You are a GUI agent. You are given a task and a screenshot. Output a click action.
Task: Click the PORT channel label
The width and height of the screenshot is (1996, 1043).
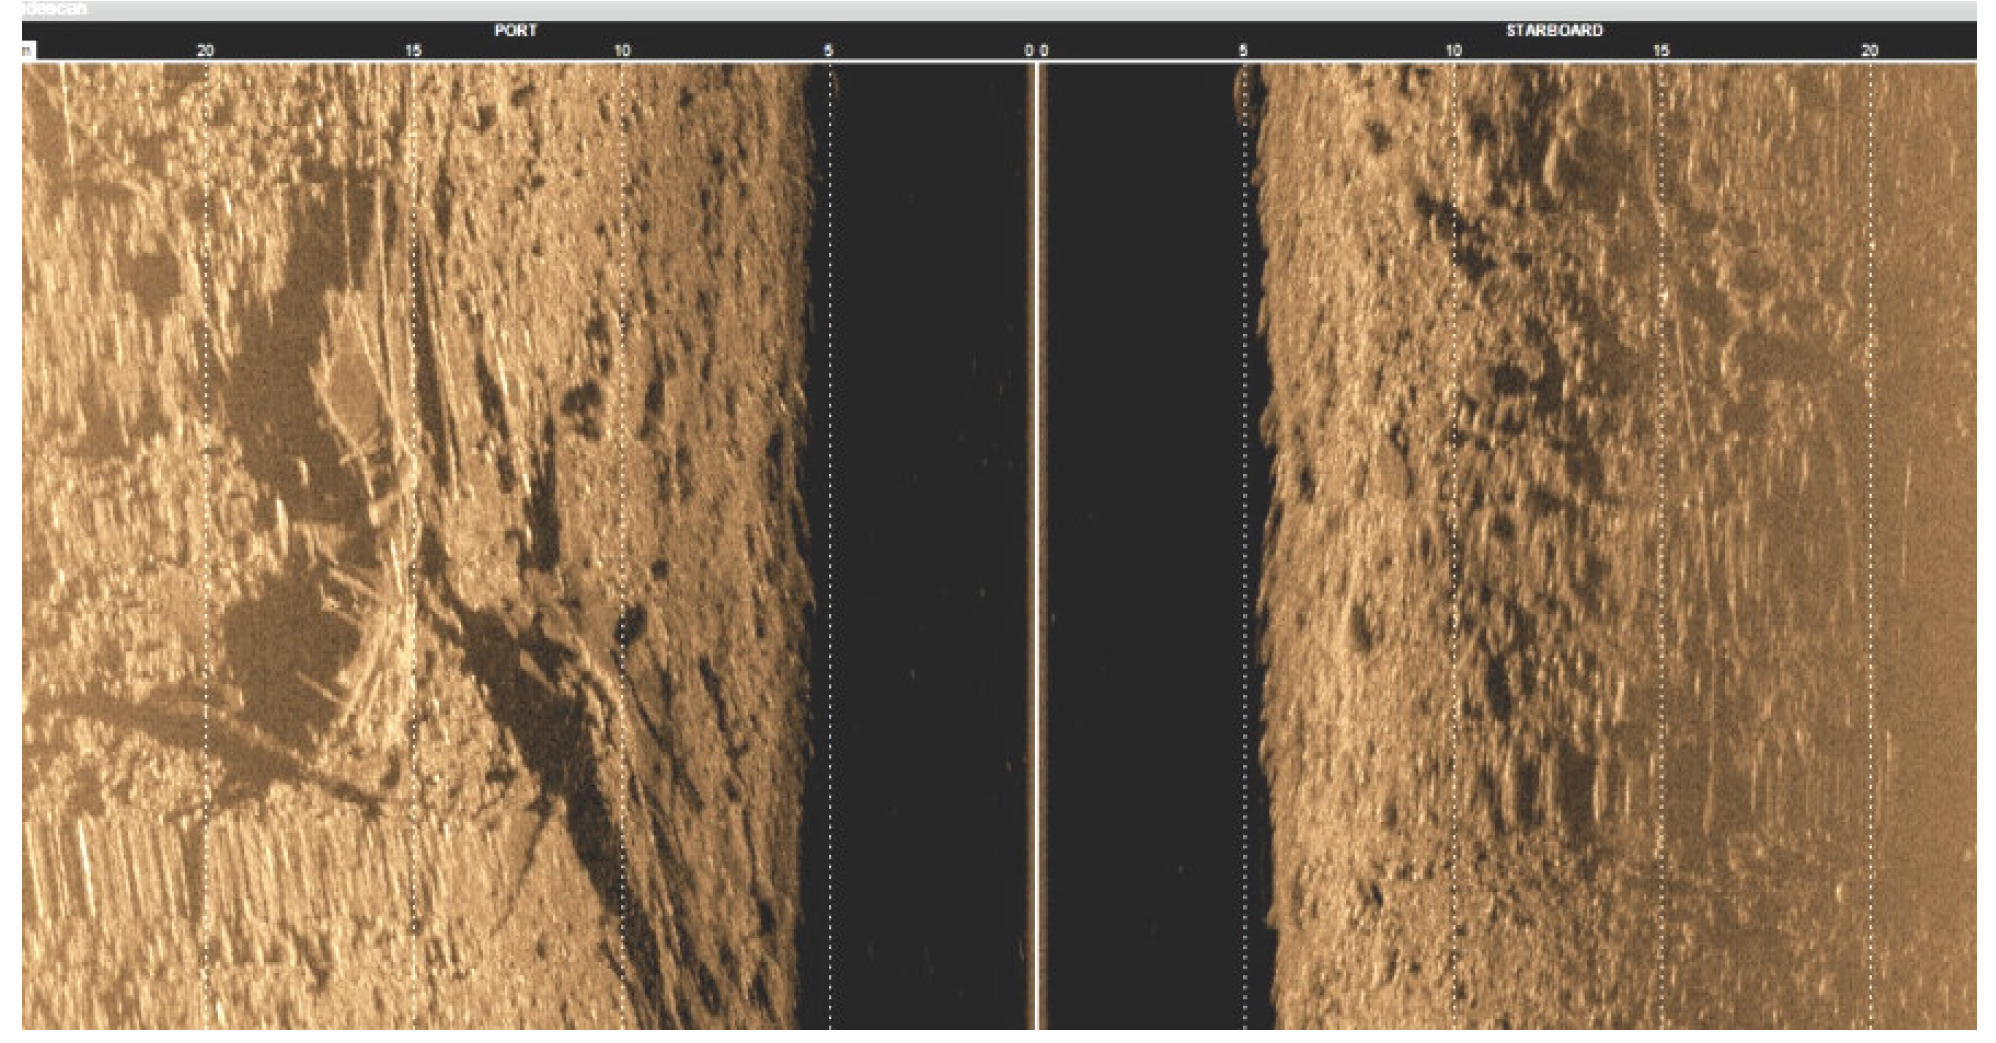tap(515, 31)
